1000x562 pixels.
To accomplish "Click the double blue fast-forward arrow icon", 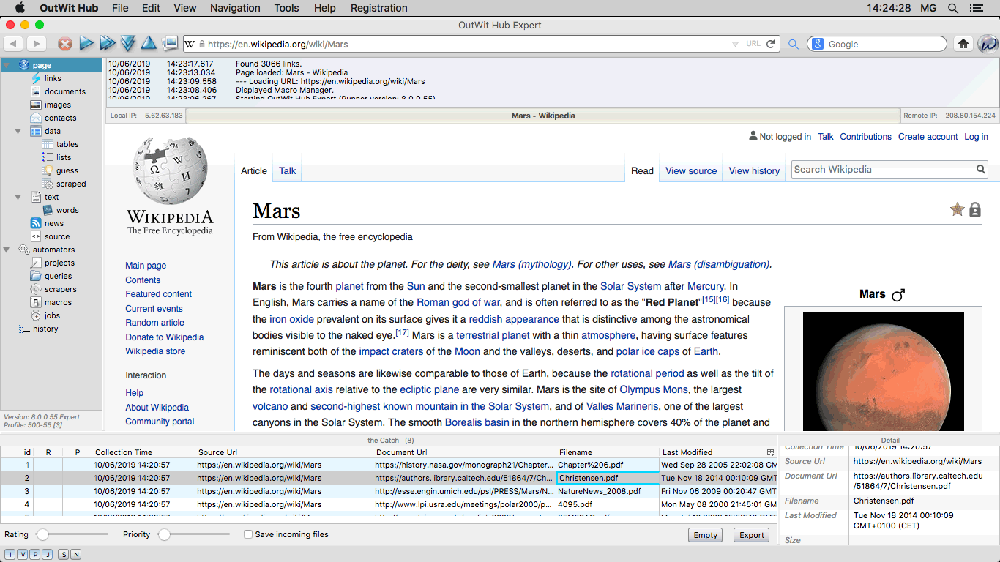I will (107, 43).
